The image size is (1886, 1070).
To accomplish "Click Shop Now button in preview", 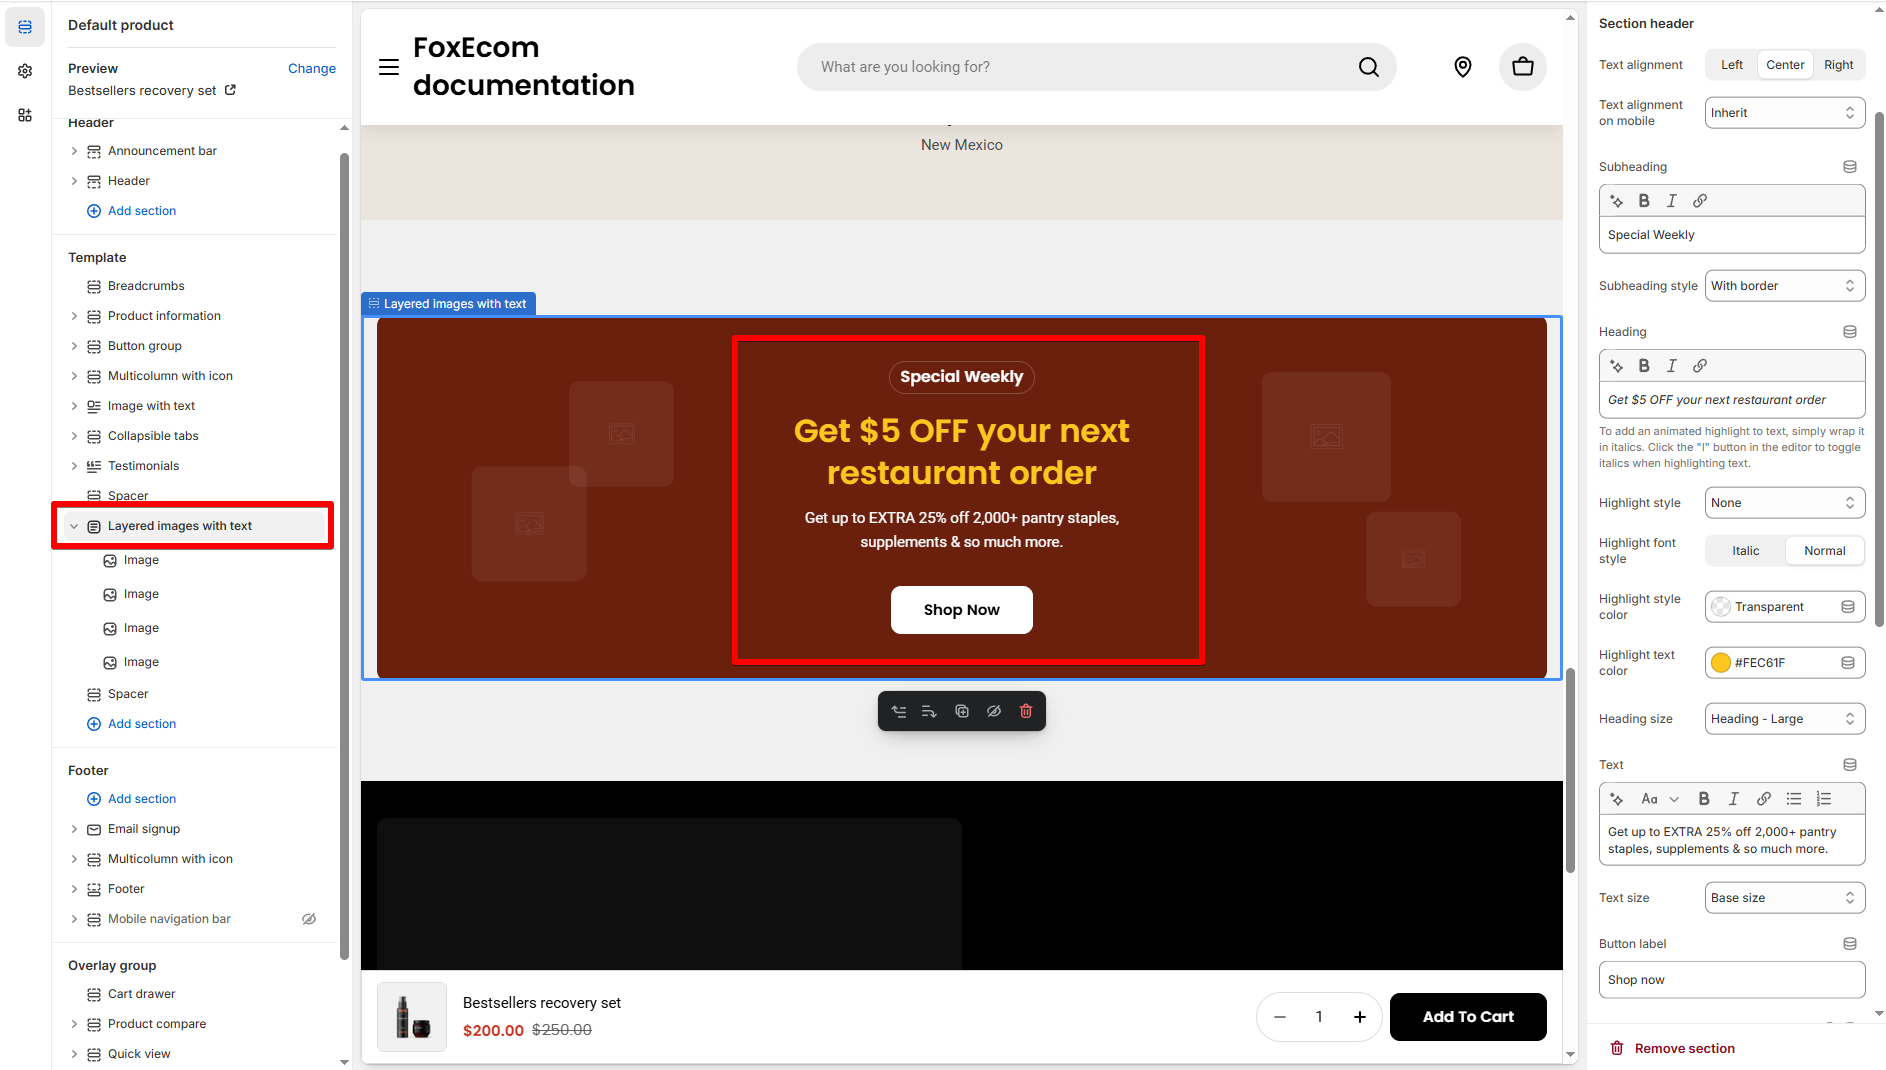I will (961, 610).
